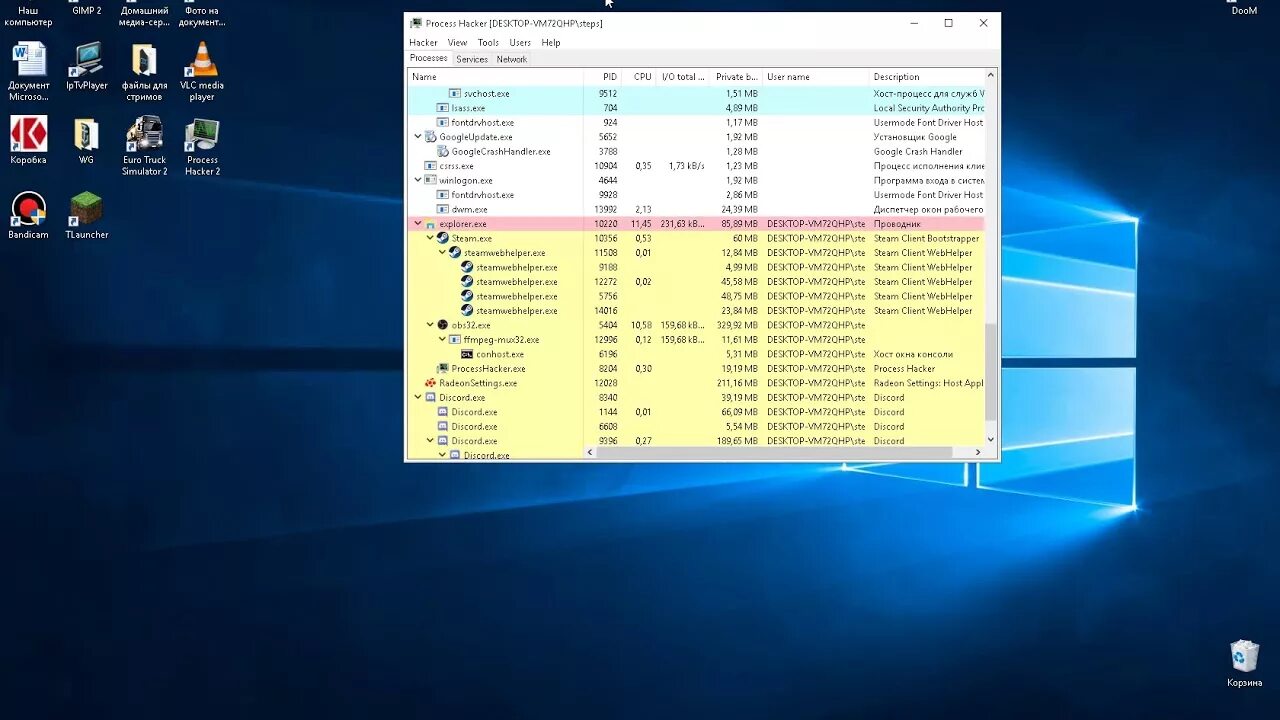Collapse the GoogleUpdate.exe tree node
This screenshot has height=720, width=1280.
pyautogui.click(x=418, y=137)
